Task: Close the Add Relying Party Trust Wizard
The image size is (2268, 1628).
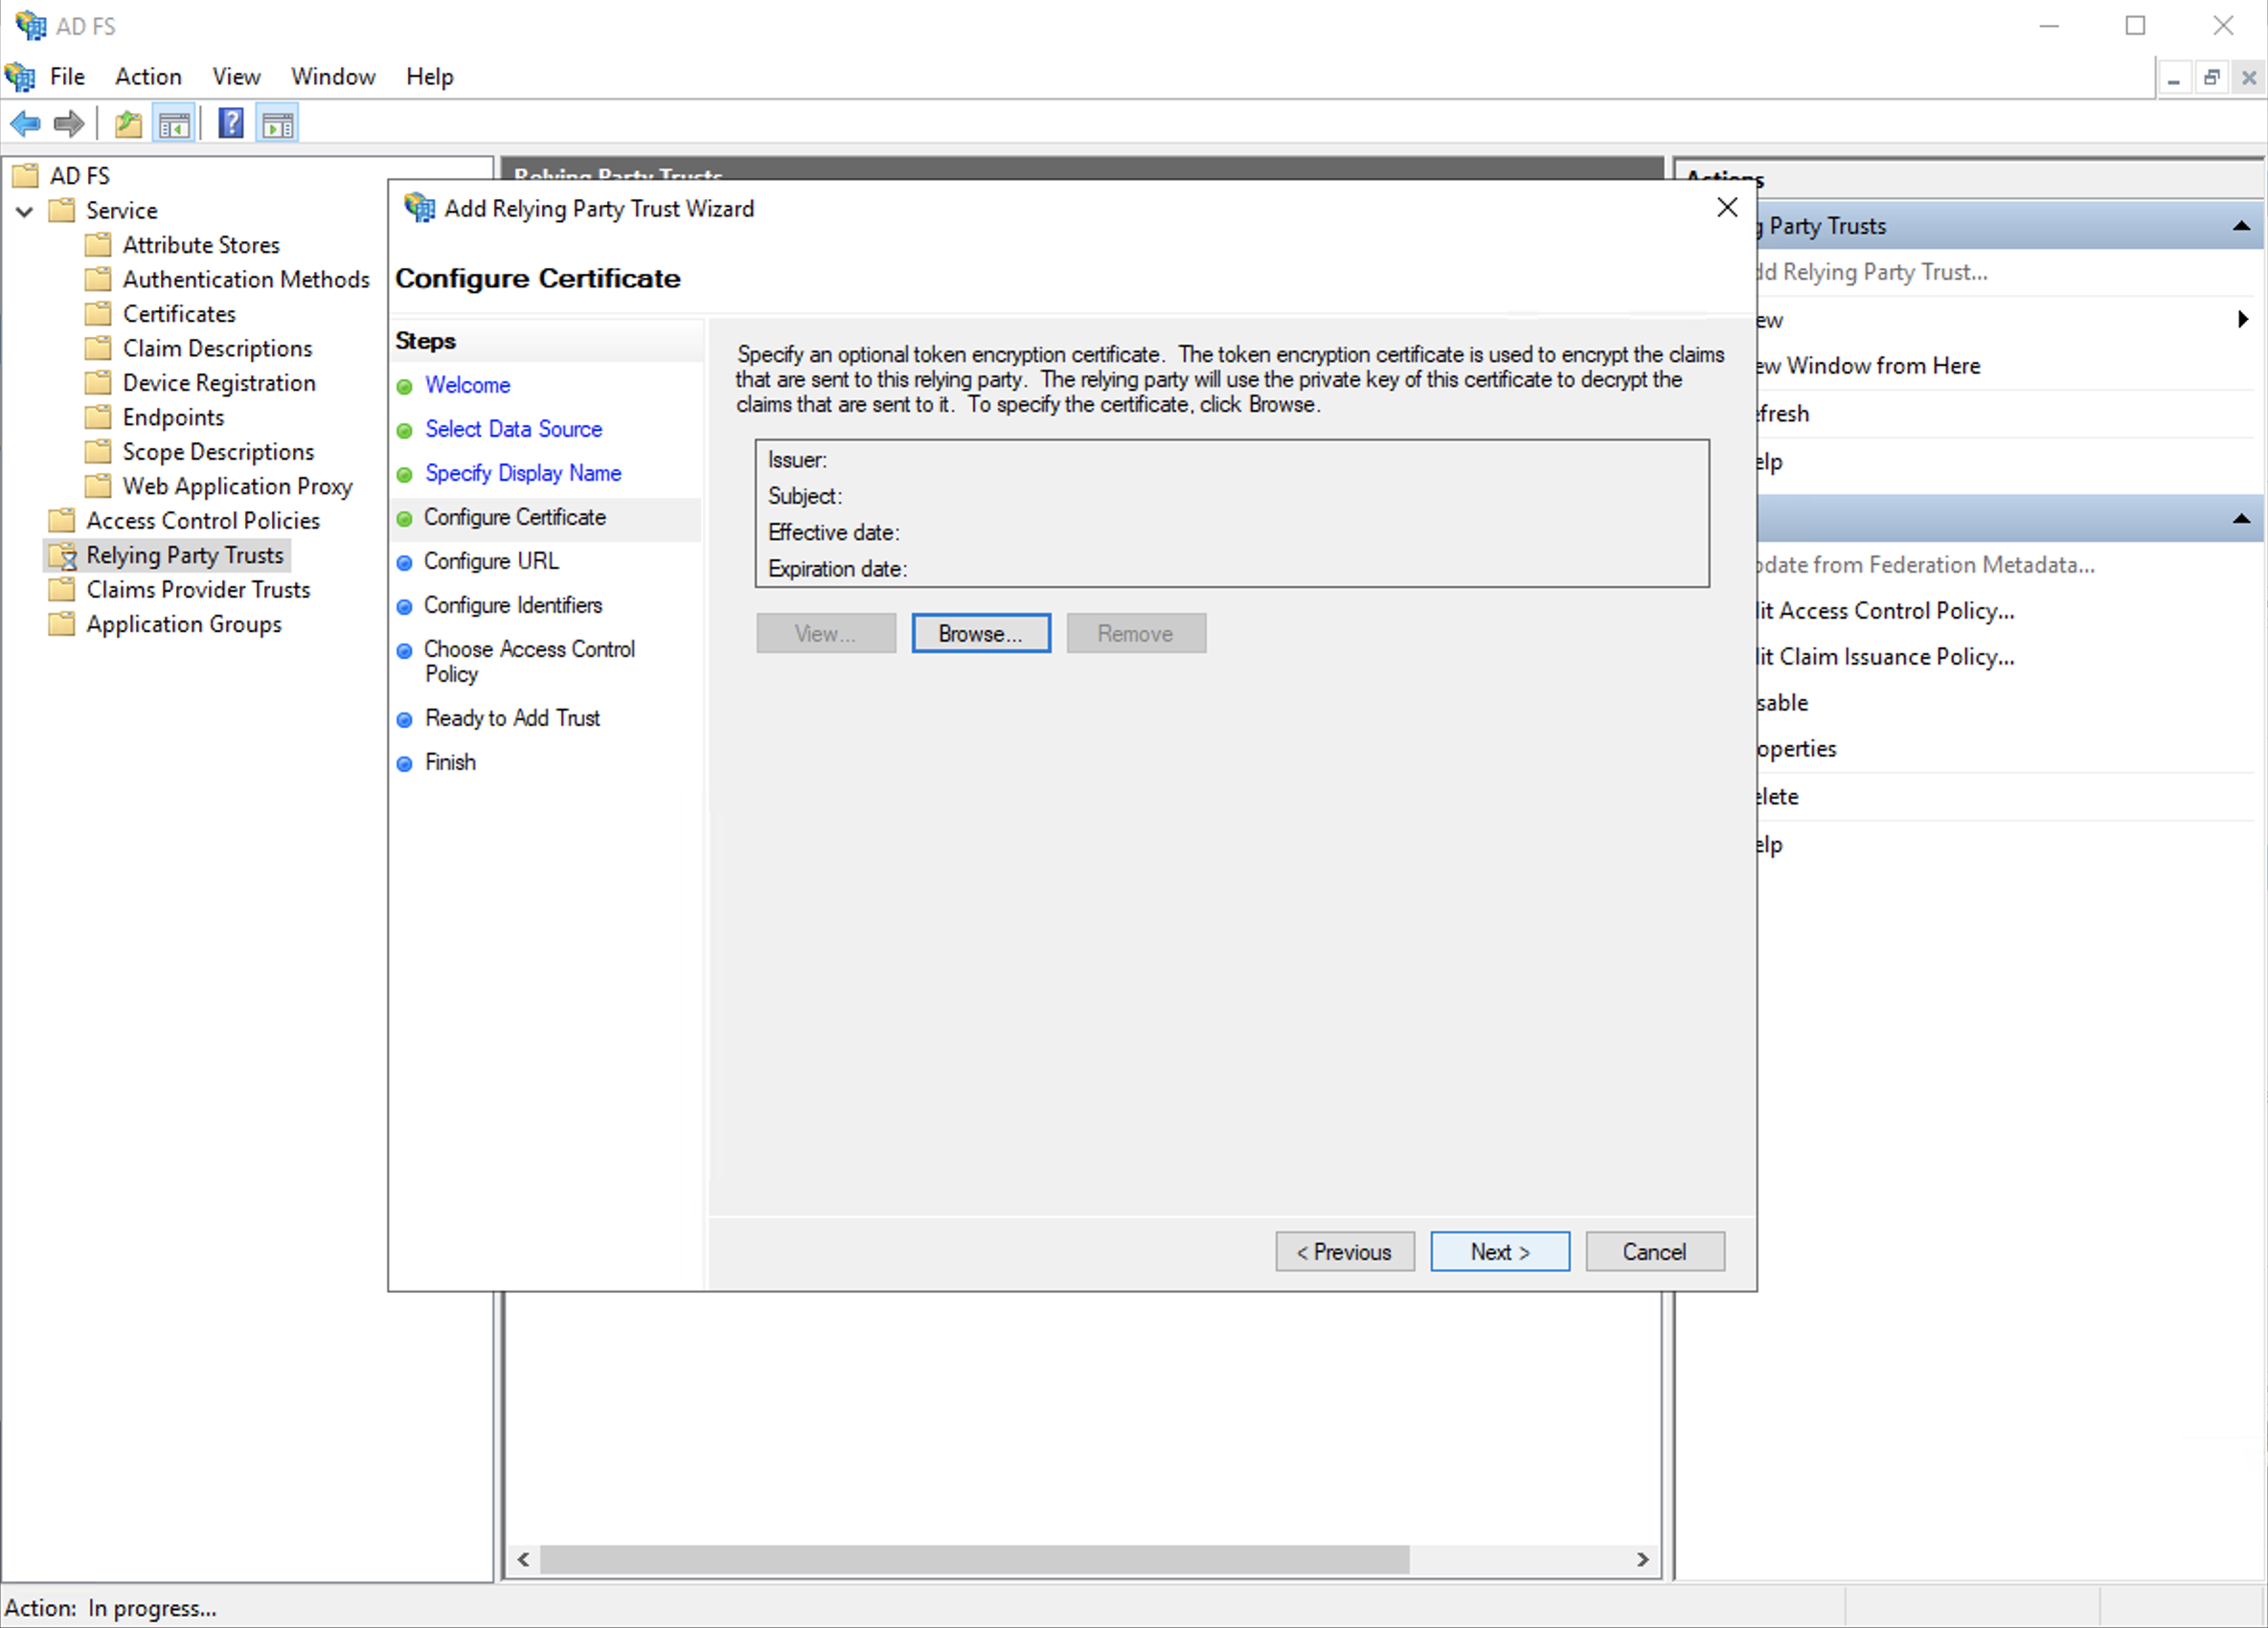Action: click(1727, 207)
